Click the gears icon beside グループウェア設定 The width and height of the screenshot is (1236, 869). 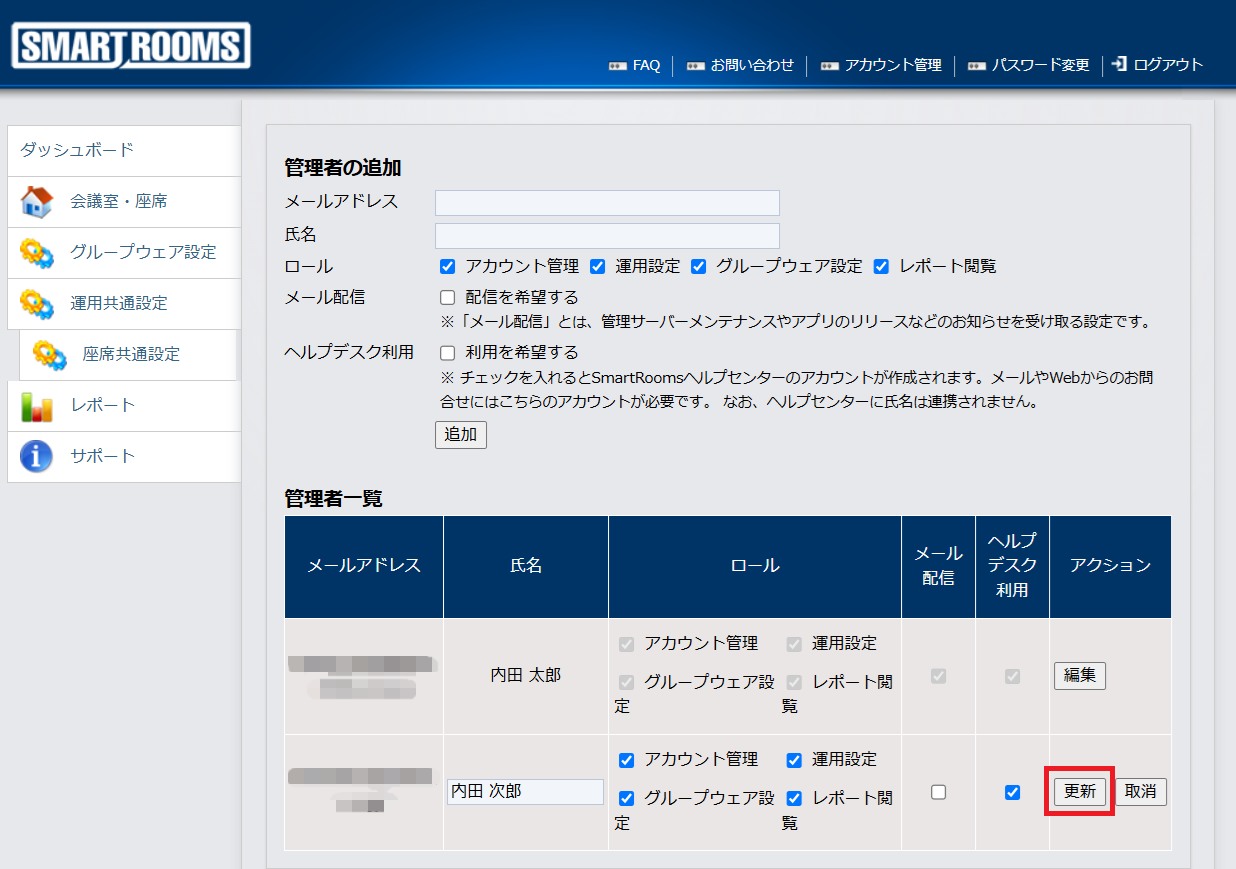(37, 253)
